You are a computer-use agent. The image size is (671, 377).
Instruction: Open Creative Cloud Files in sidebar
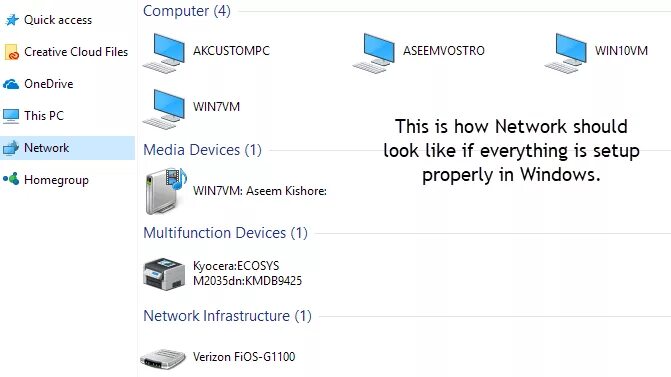pyautogui.click(x=66, y=52)
